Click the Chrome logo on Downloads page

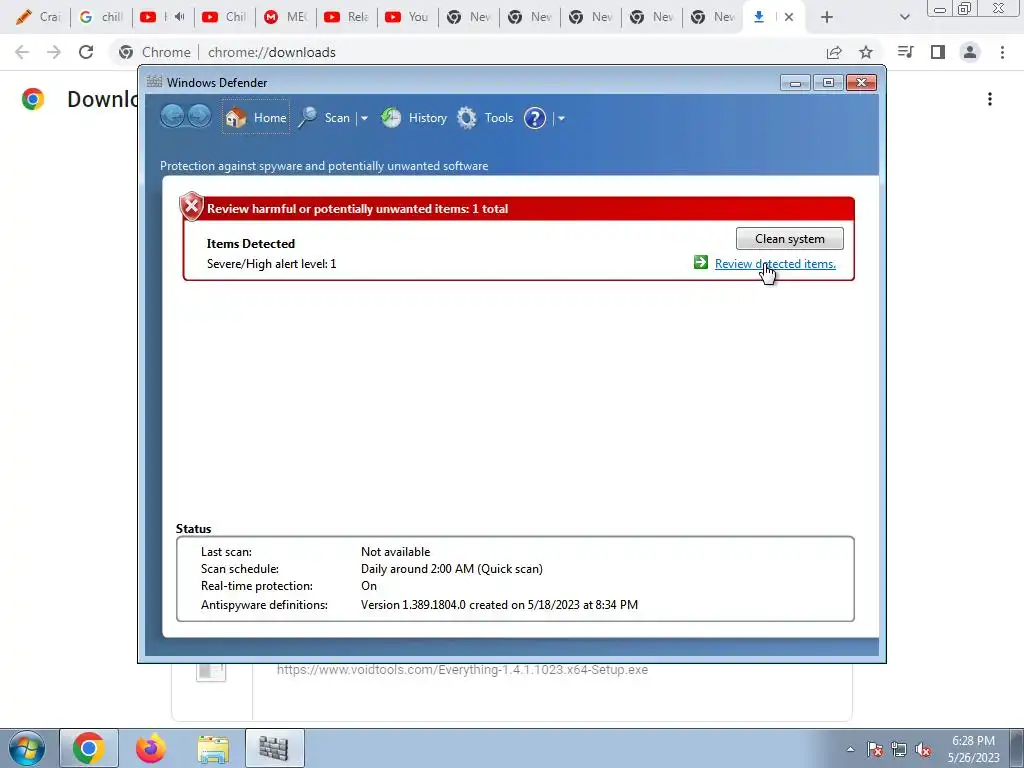[x=33, y=99]
